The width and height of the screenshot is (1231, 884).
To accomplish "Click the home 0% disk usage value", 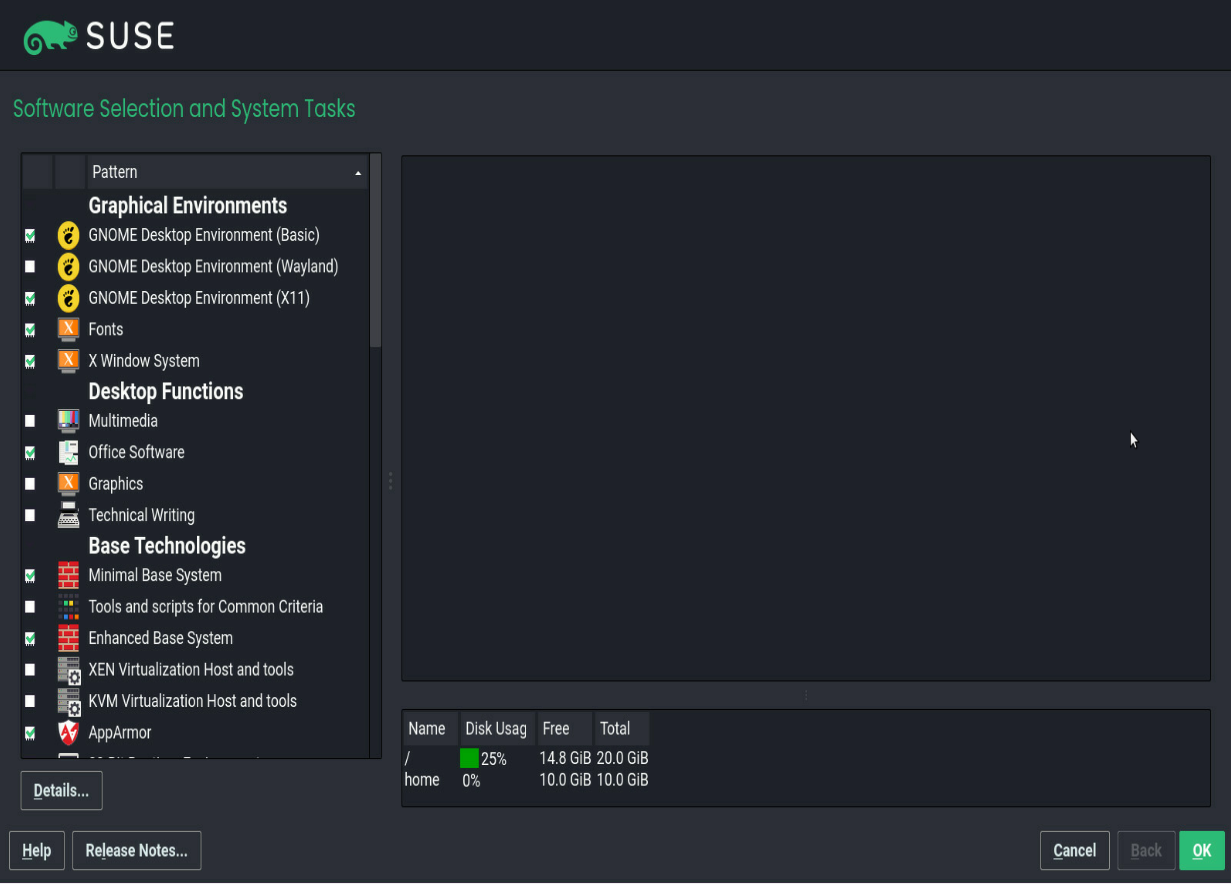I will [471, 781].
